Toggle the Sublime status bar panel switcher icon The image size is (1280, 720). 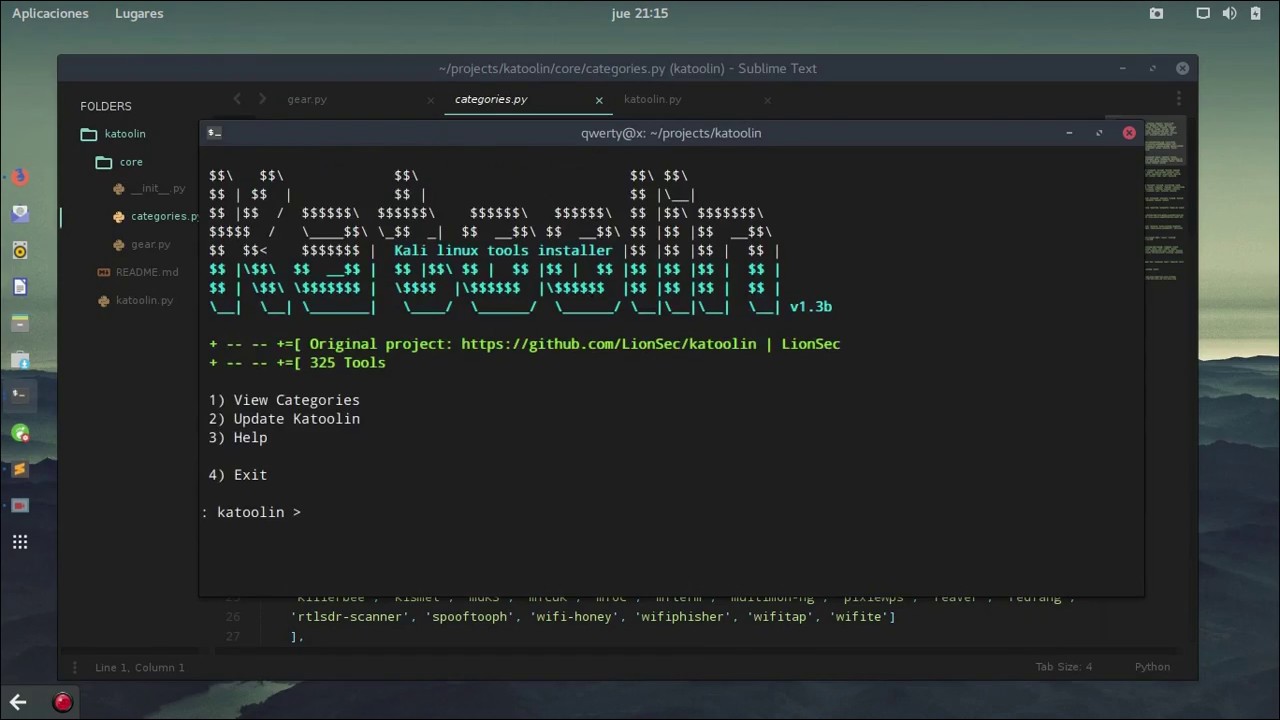74,667
